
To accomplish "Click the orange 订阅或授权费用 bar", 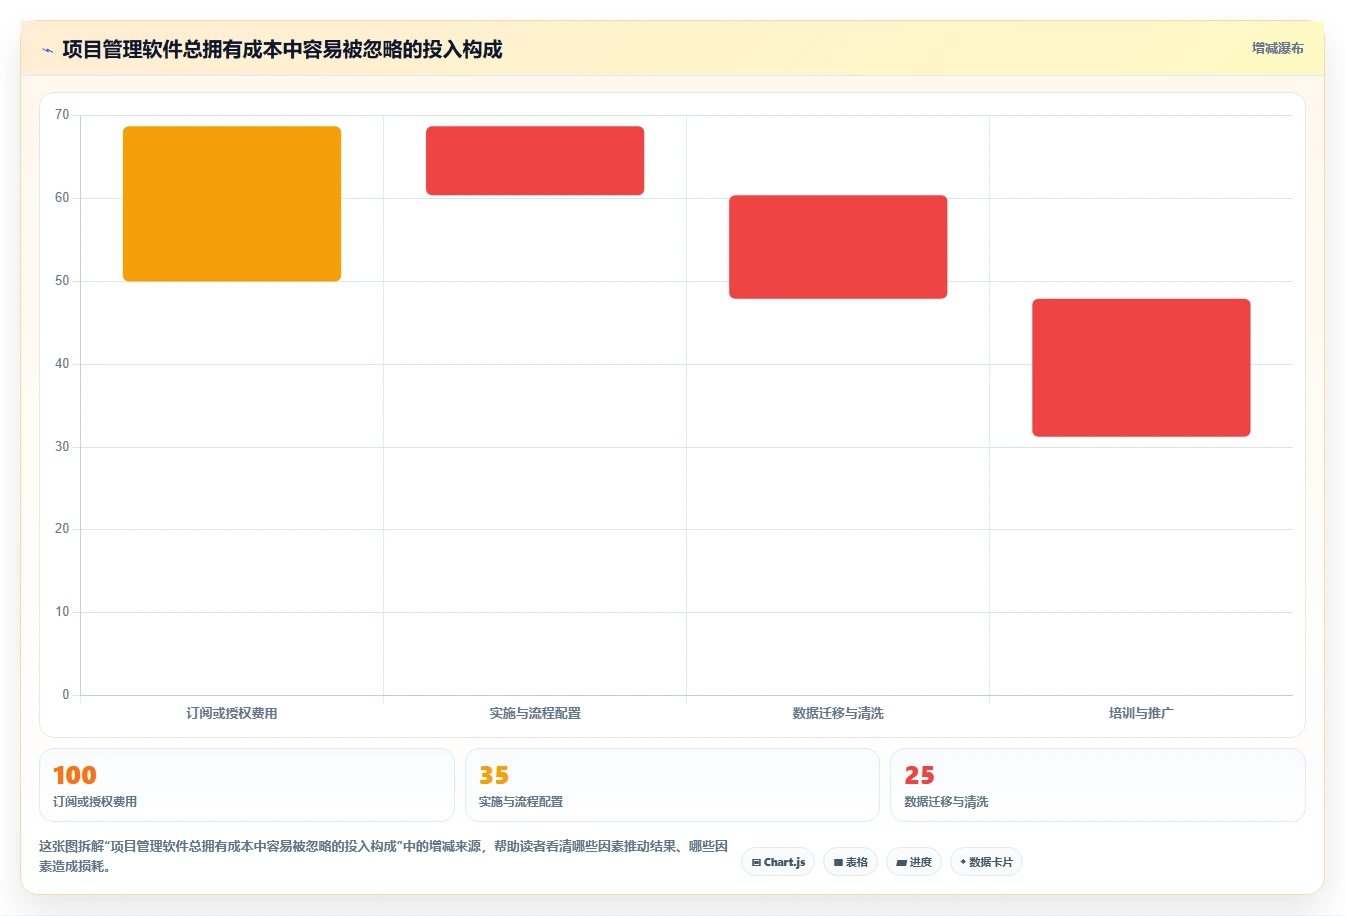I will (232, 204).
